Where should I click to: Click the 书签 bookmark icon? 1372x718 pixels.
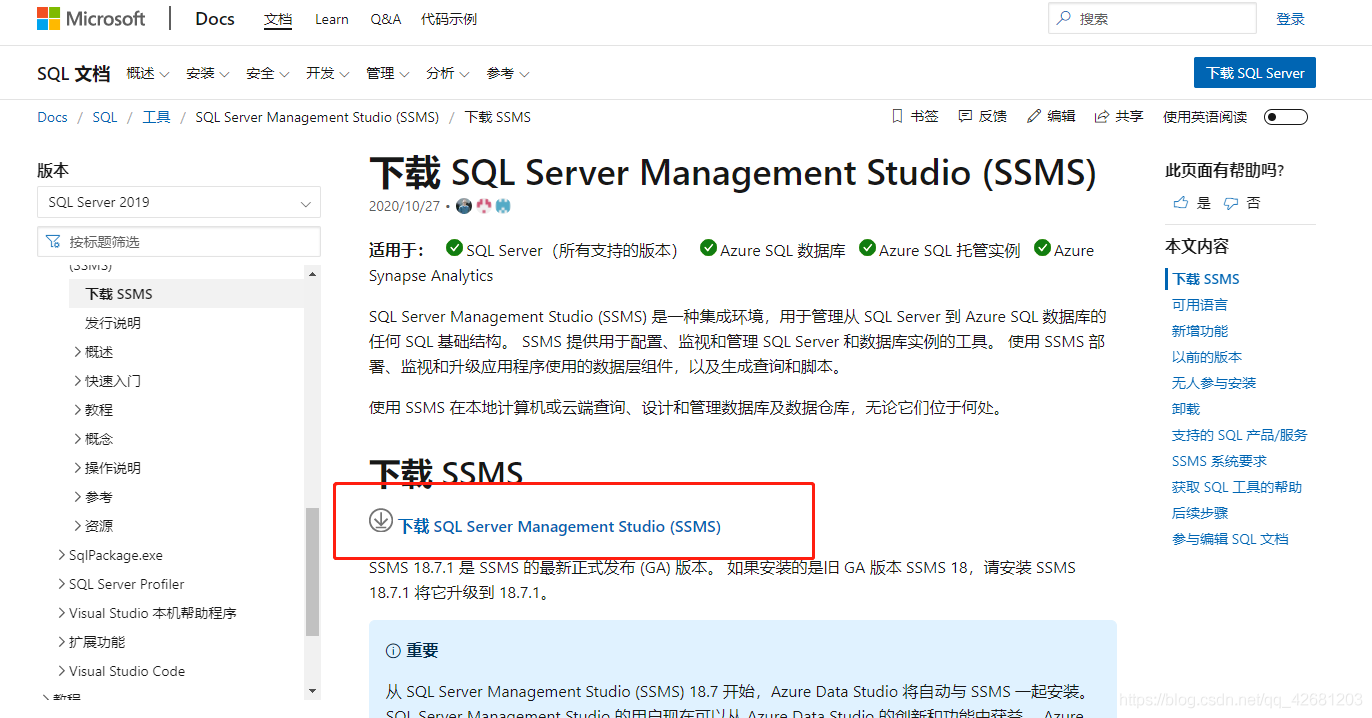click(x=897, y=116)
